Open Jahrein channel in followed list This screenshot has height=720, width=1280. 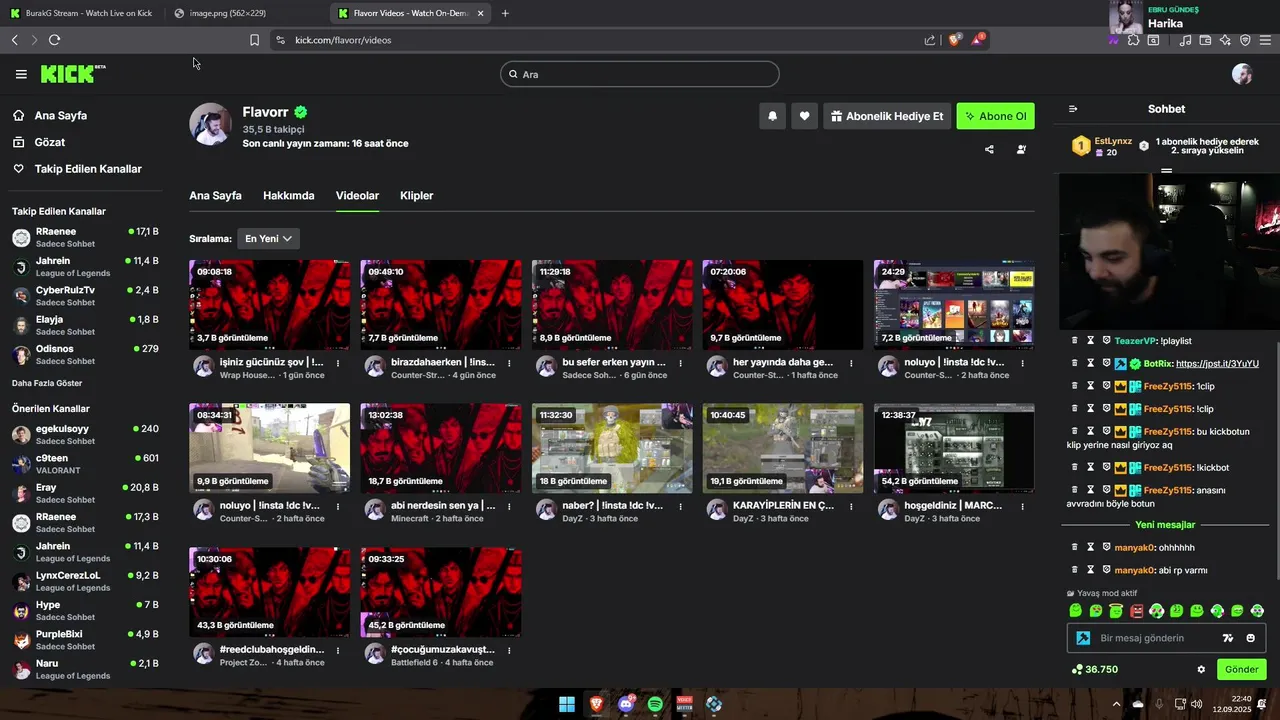(85, 266)
